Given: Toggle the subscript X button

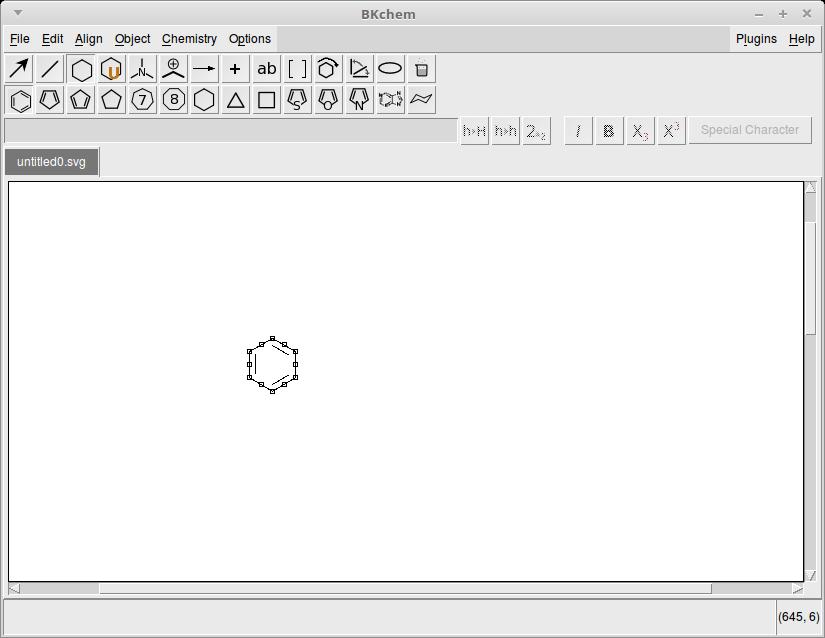Looking at the screenshot, I should click(x=640, y=131).
